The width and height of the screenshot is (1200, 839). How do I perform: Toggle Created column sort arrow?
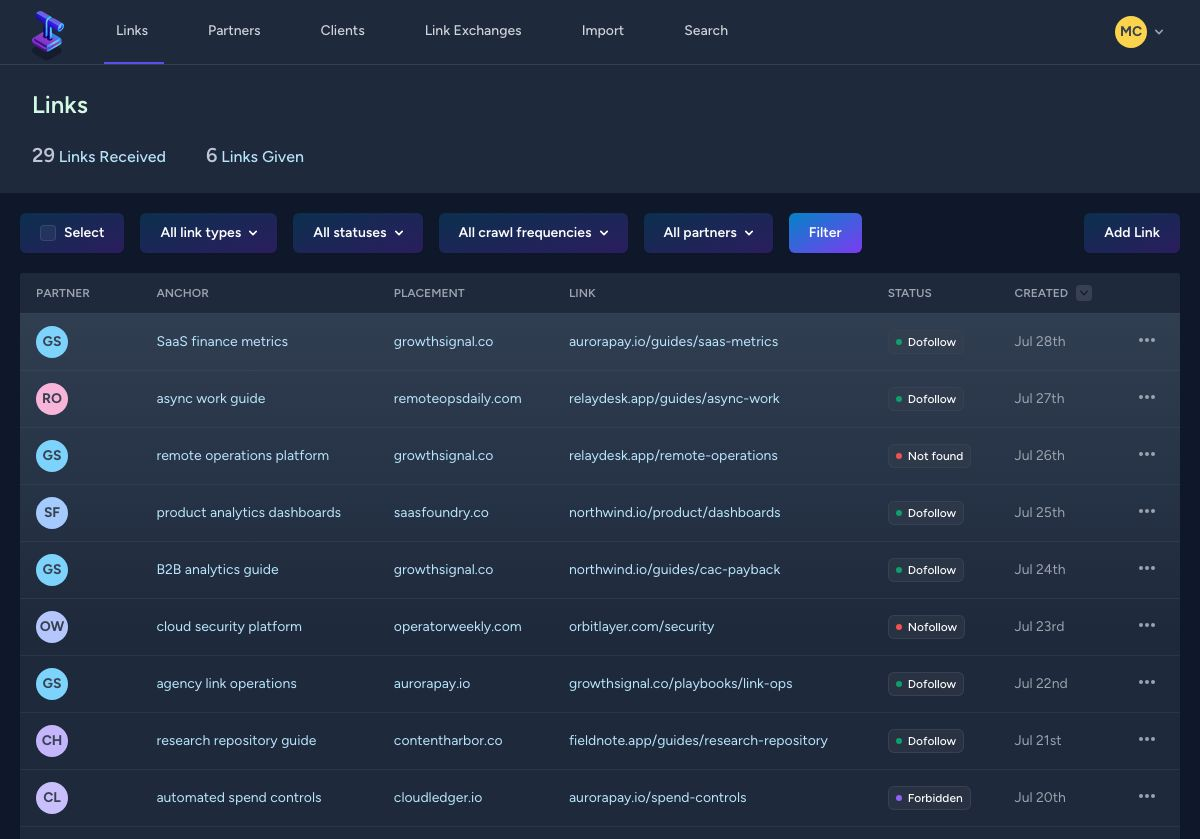coord(1084,293)
